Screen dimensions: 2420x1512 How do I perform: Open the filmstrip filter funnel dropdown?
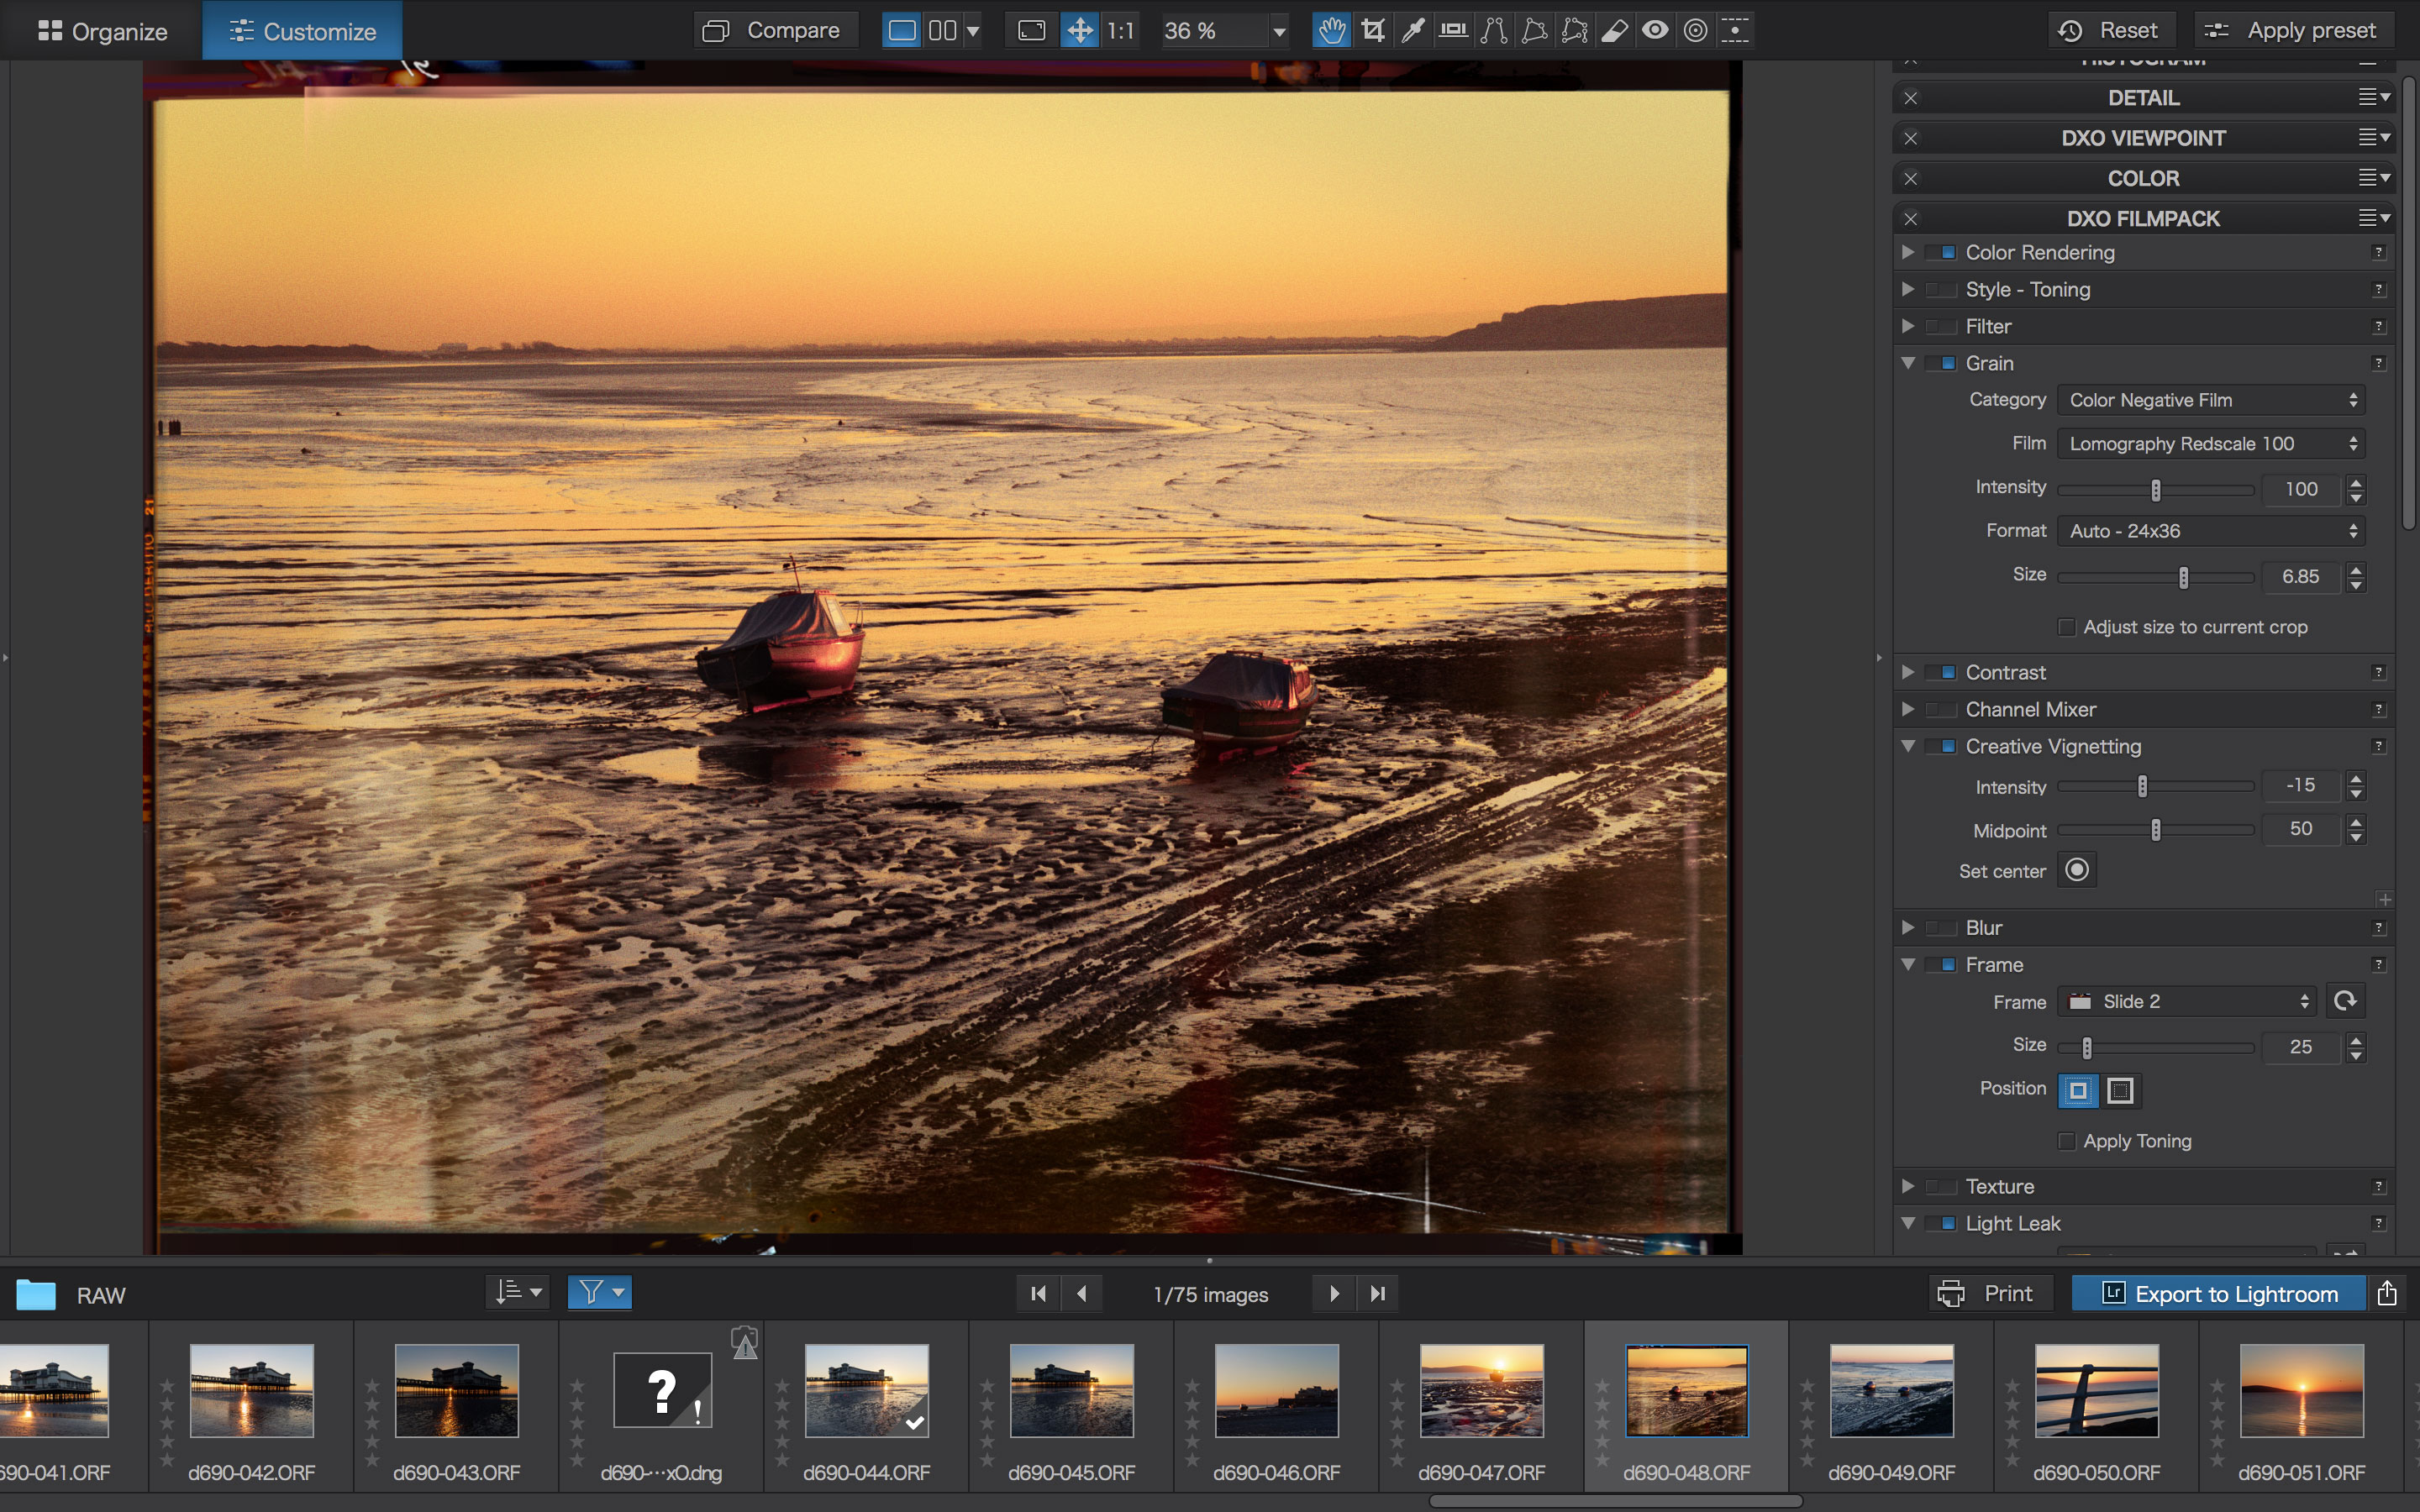(x=600, y=1293)
